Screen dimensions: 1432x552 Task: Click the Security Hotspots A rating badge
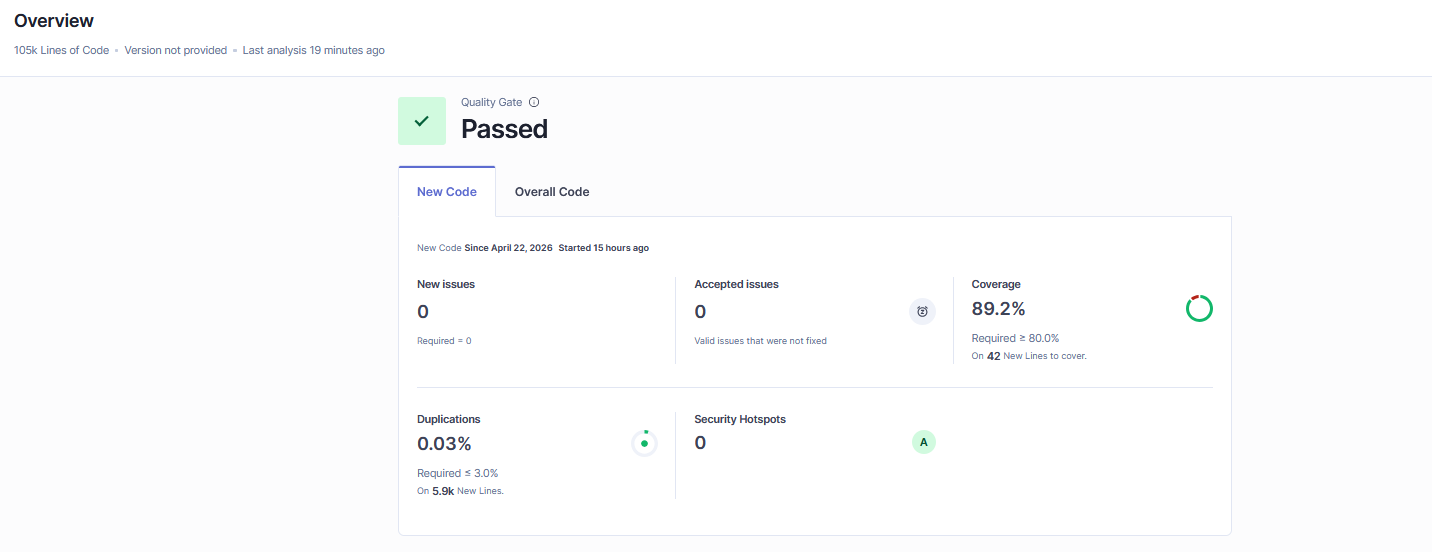click(923, 442)
